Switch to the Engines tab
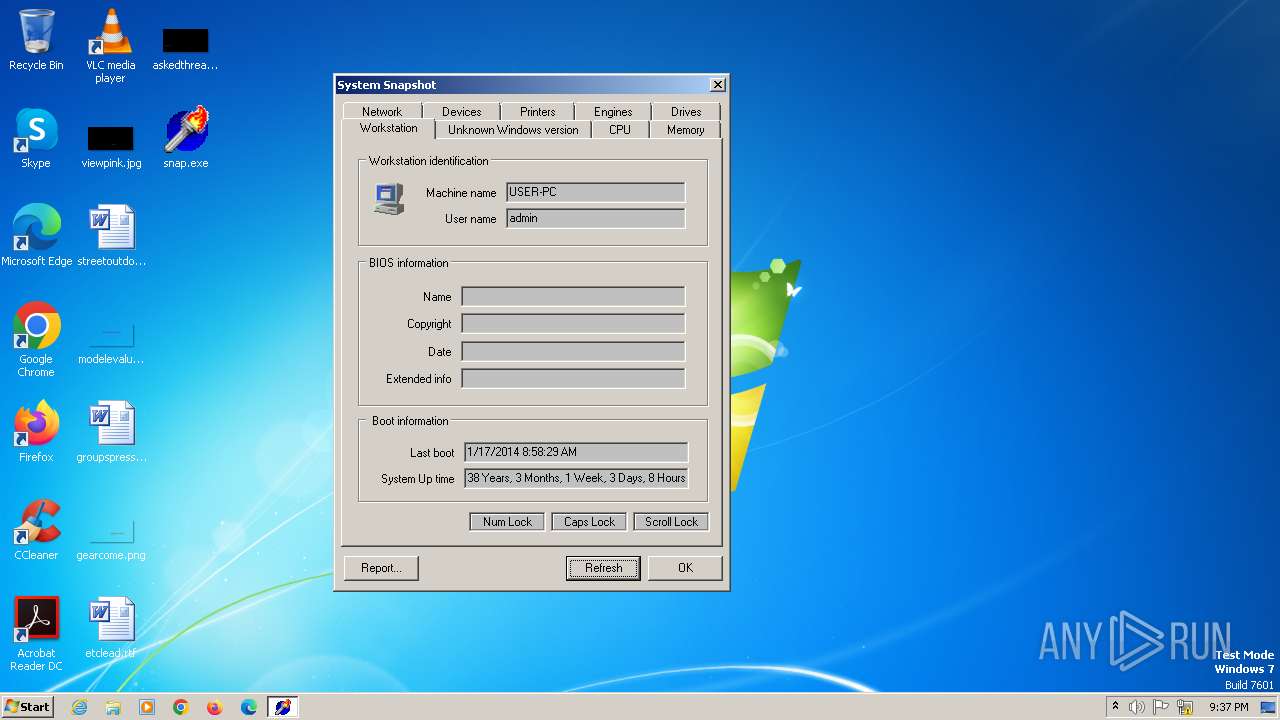The image size is (1280, 720). [x=613, y=112]
